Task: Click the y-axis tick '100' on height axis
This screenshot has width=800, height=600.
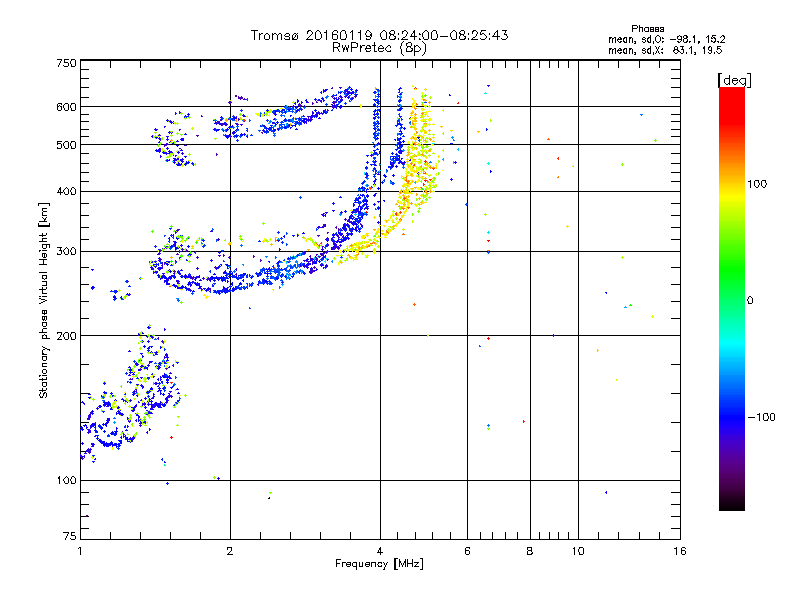Action: point(66,481)
